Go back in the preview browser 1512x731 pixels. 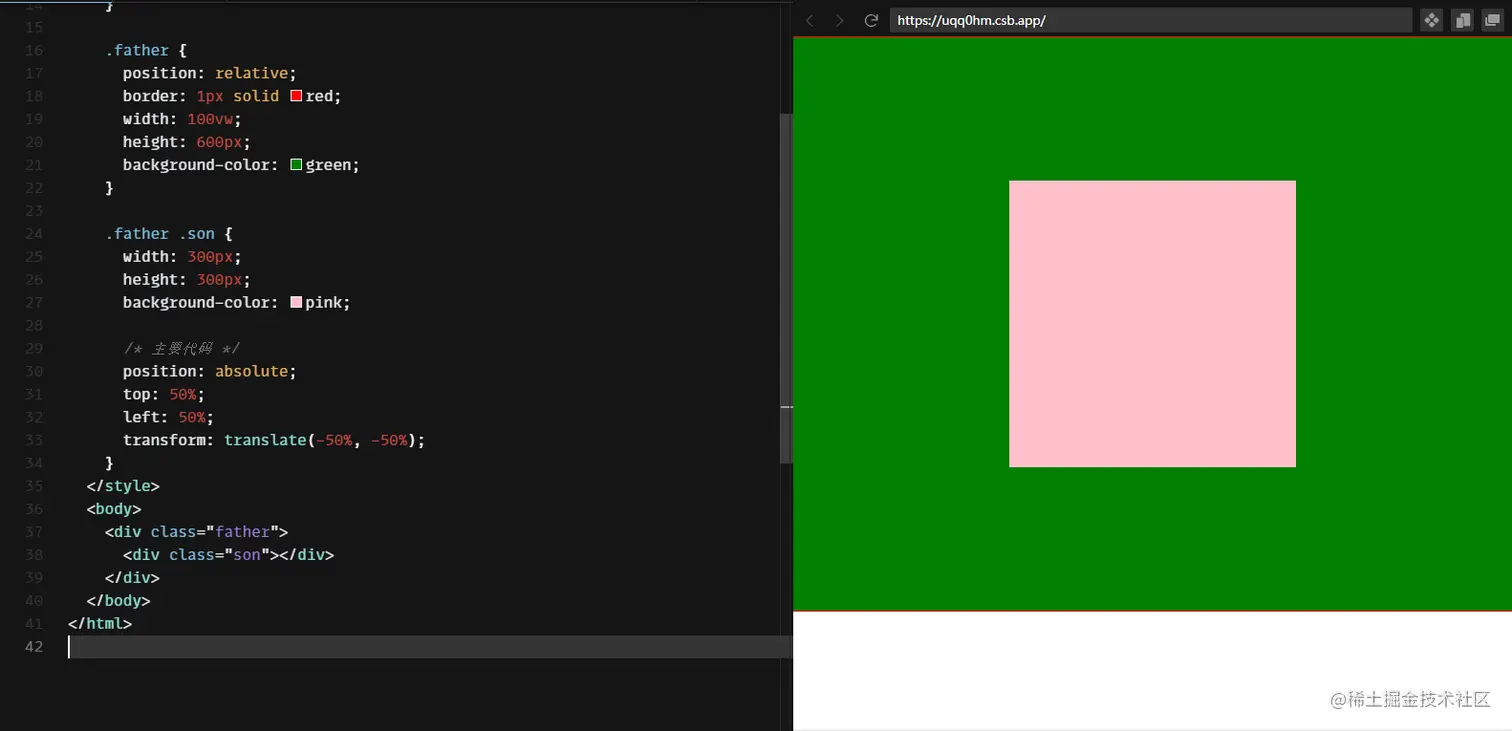[x=810, y=20]
